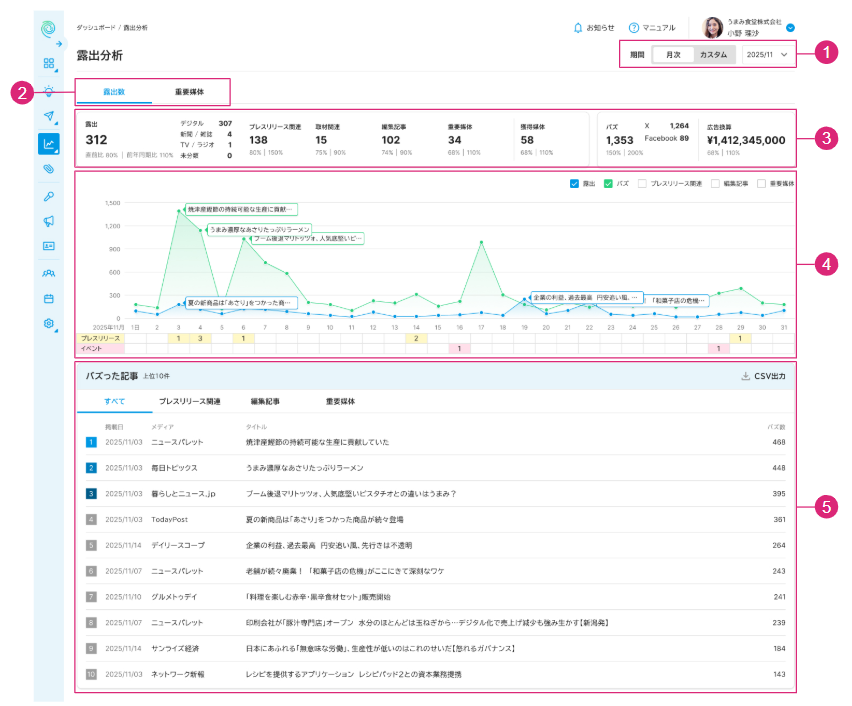Click the people group icon in sidebar
Viewport: 852px width, 706px height.
click(48, 272)
